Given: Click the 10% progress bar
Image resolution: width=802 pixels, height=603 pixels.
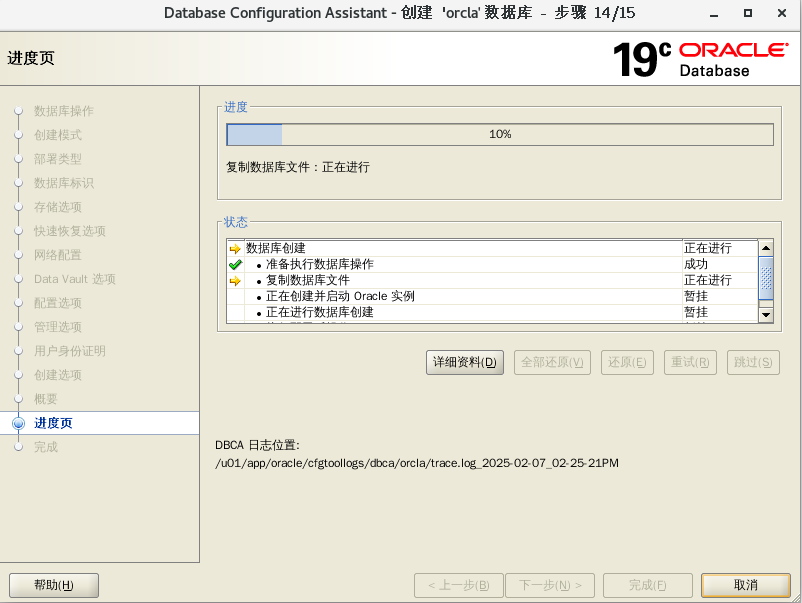Looking at the screenshot, I should [x=500, y=135].
